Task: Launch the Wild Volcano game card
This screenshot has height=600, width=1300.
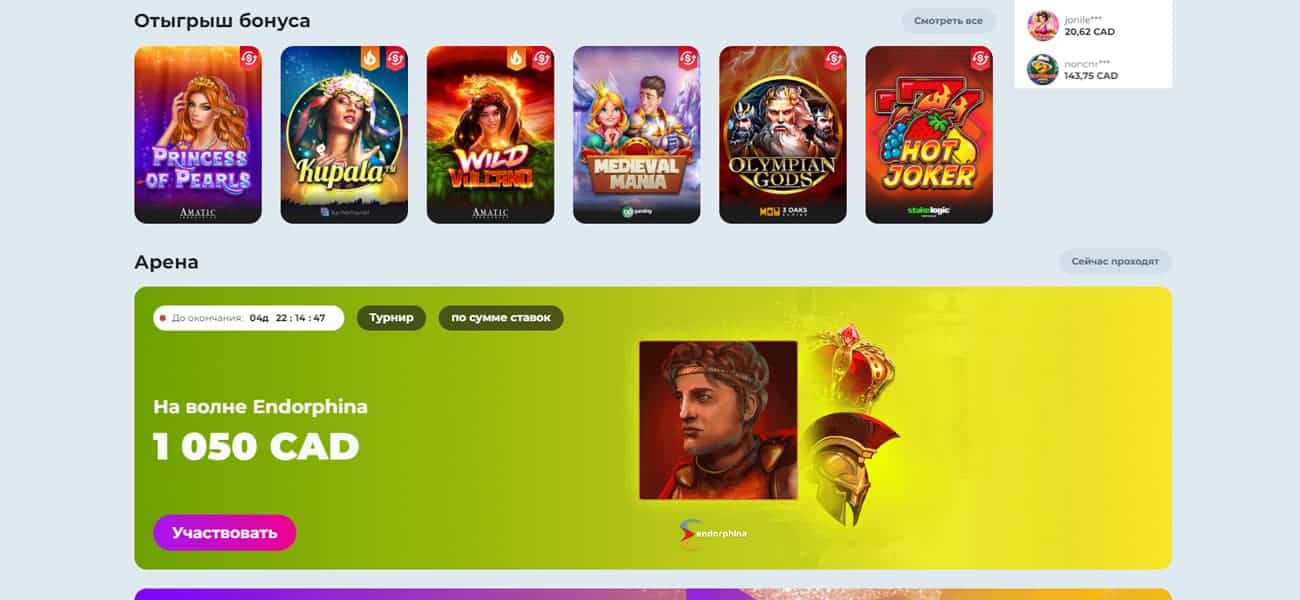Action: tap(490, 134)
